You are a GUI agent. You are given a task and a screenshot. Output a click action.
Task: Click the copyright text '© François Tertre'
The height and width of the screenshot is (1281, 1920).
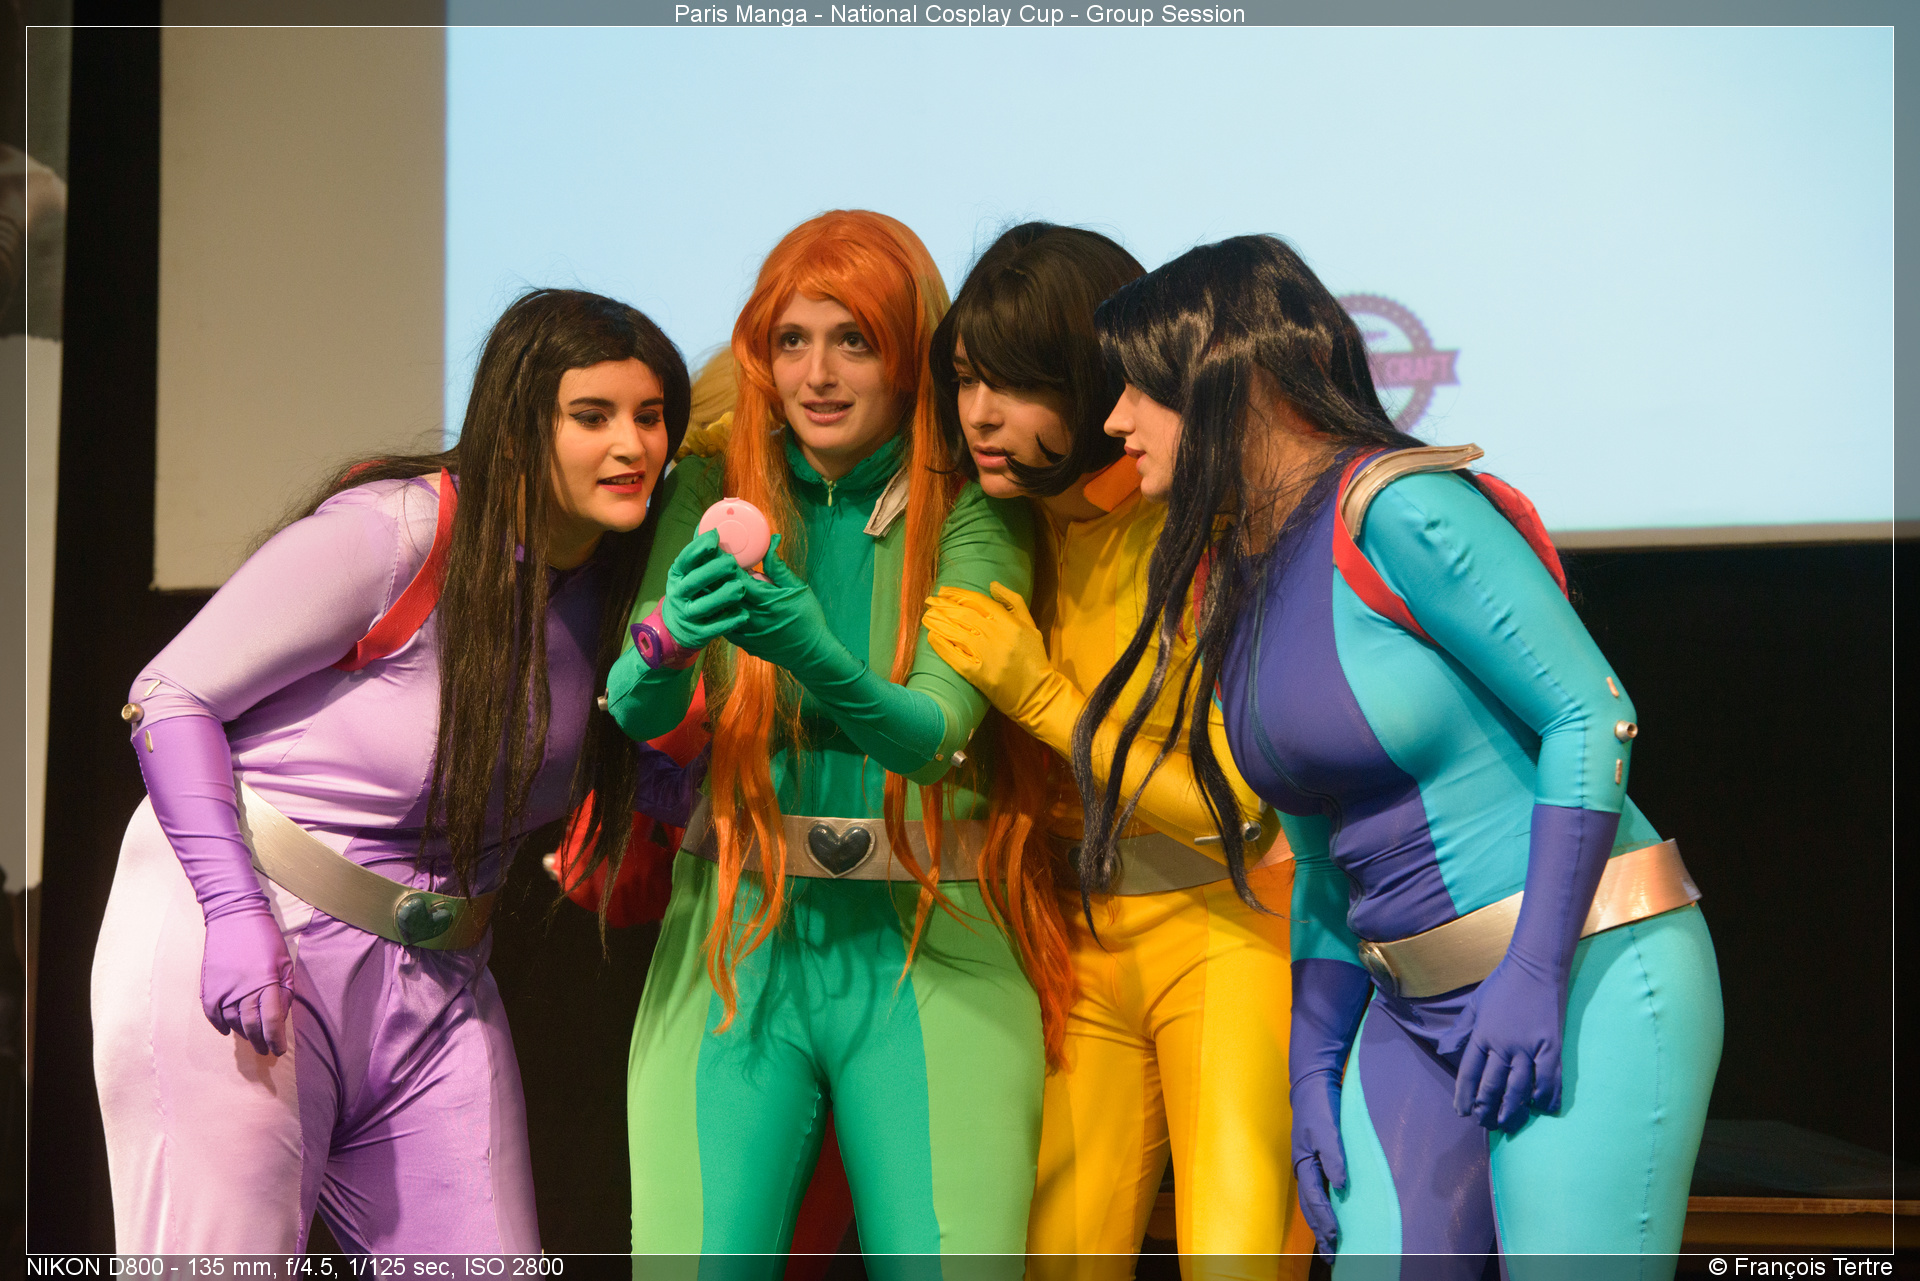point(1800,1267)
